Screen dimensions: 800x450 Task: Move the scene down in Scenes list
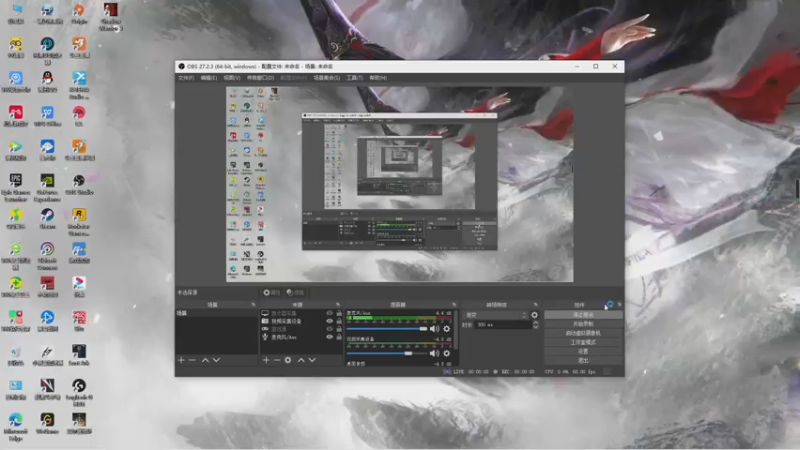click(216, 360)
